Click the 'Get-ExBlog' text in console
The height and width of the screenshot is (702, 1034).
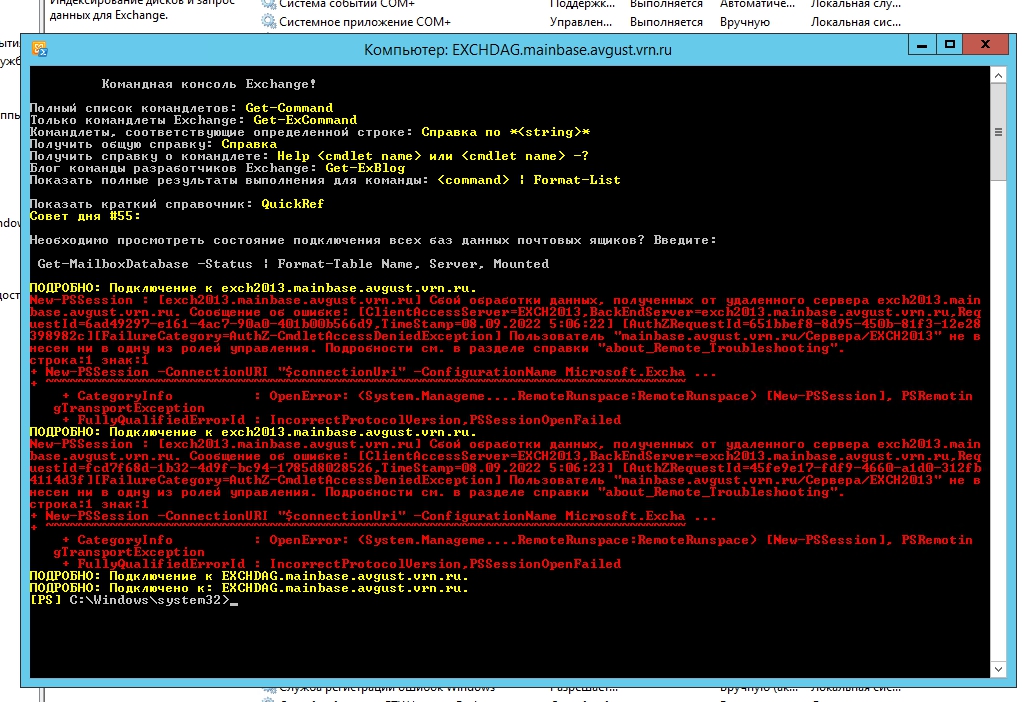click(365, 168)
